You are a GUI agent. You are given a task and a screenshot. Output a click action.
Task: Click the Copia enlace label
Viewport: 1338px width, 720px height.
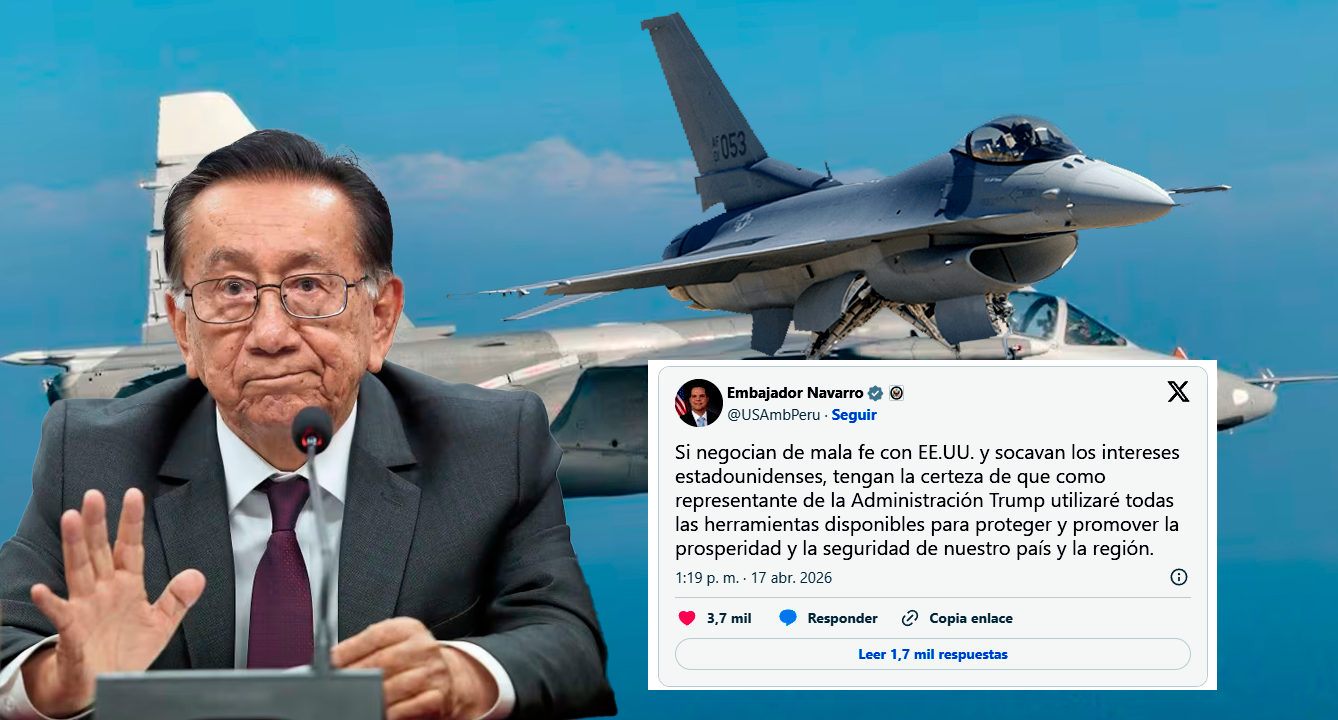pos(970,618)
